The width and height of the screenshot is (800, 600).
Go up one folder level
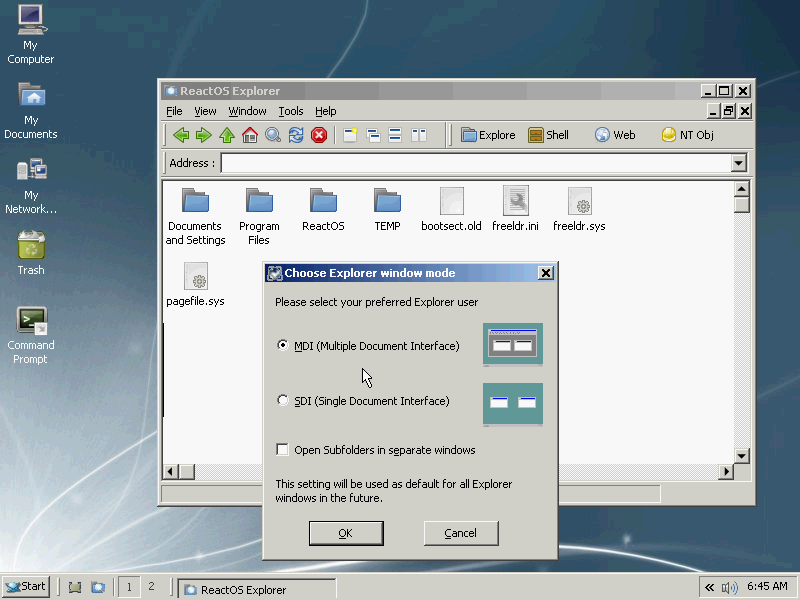227,135
